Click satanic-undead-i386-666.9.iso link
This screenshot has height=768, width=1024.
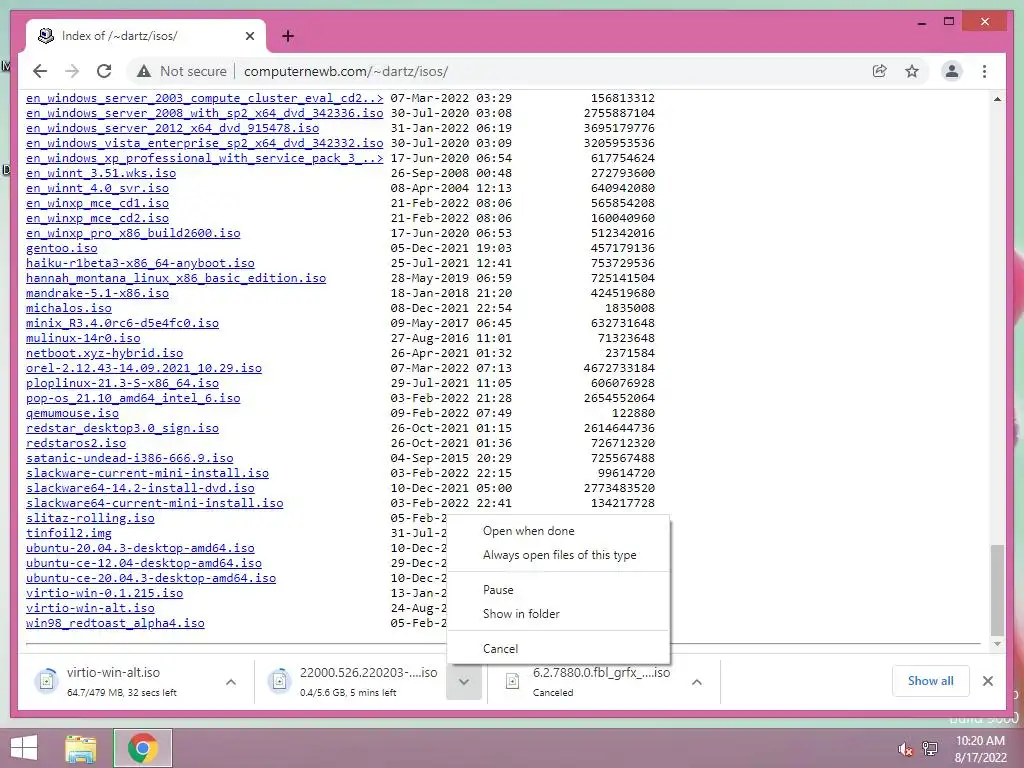point(129,458)
